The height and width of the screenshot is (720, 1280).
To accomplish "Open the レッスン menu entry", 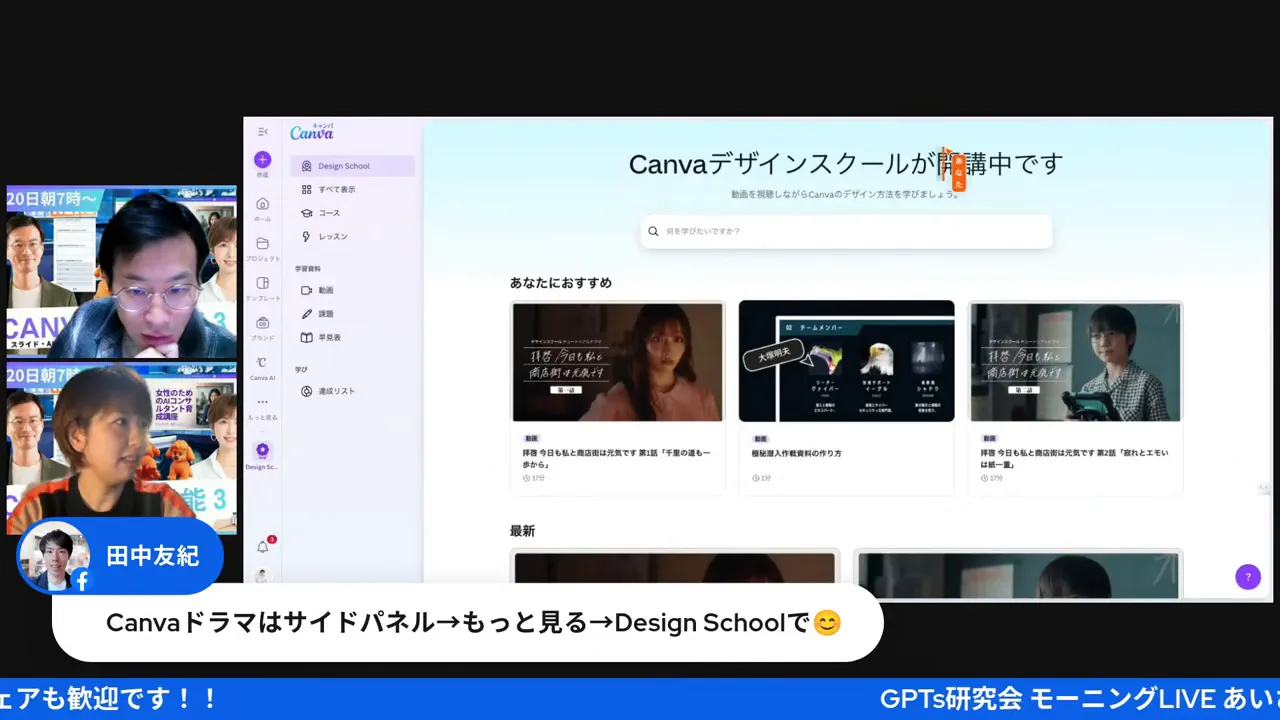I will click(331, 236).
